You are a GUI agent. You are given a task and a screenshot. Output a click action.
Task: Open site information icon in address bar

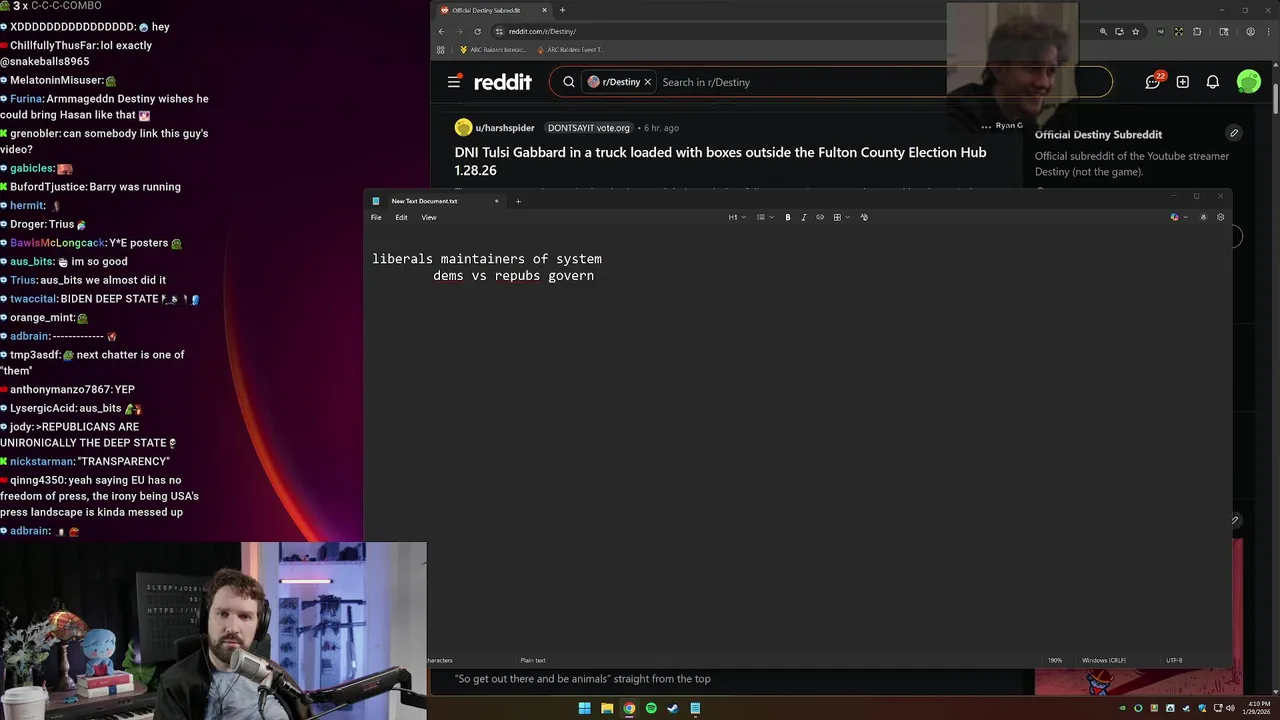[x=499, y=31]
